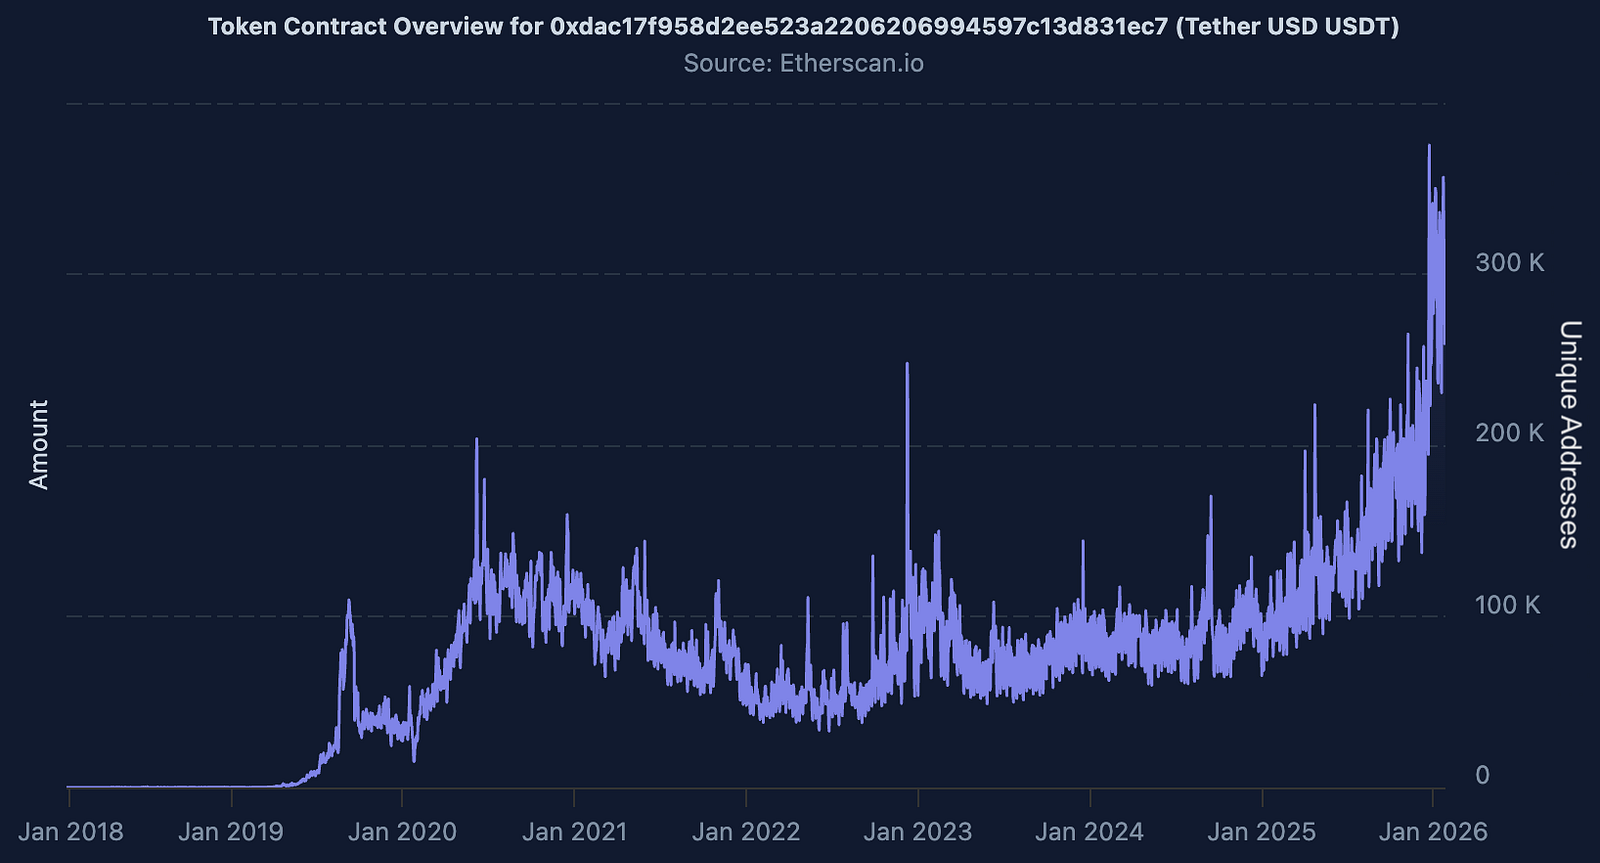This screenshot has width=1600, height=863.
Task: Select the Jan 2019 x-axis label
Action: click(x=231, y=832)
